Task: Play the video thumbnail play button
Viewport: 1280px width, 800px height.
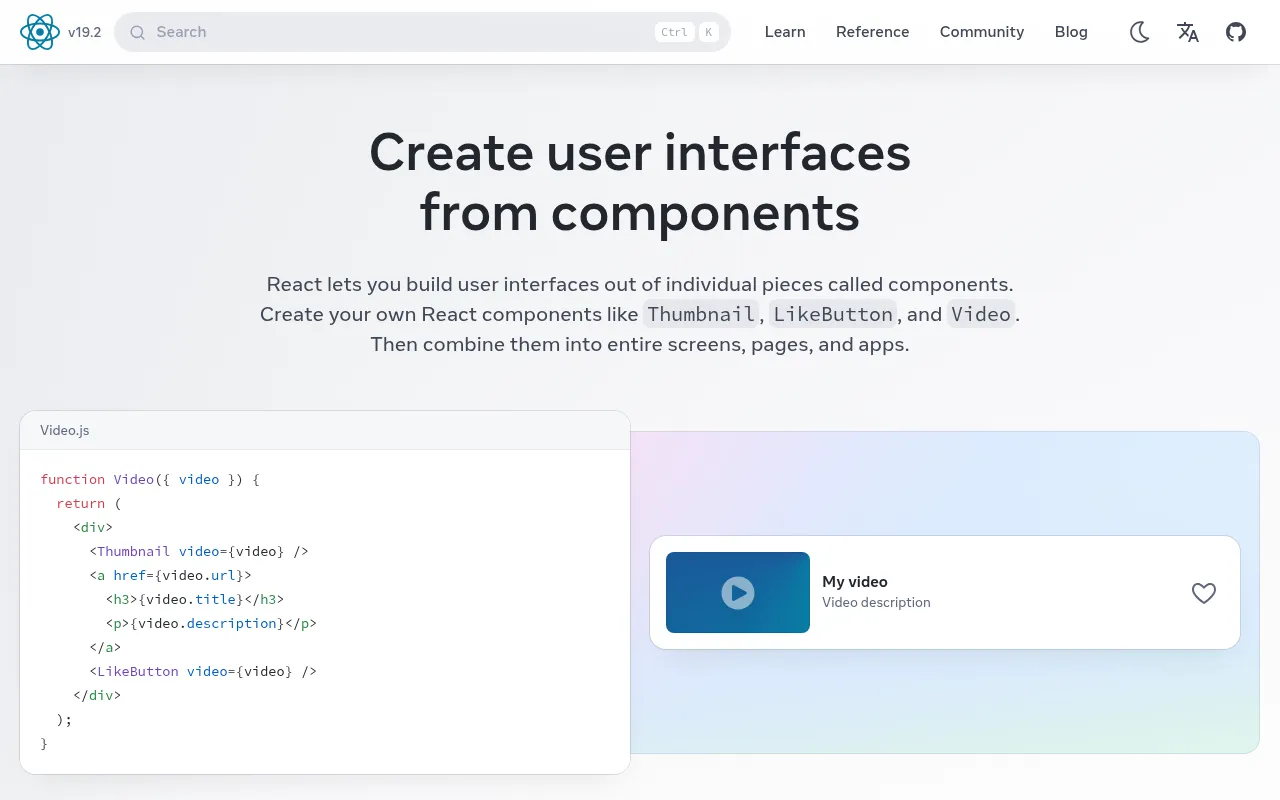Action: point(738,593)
